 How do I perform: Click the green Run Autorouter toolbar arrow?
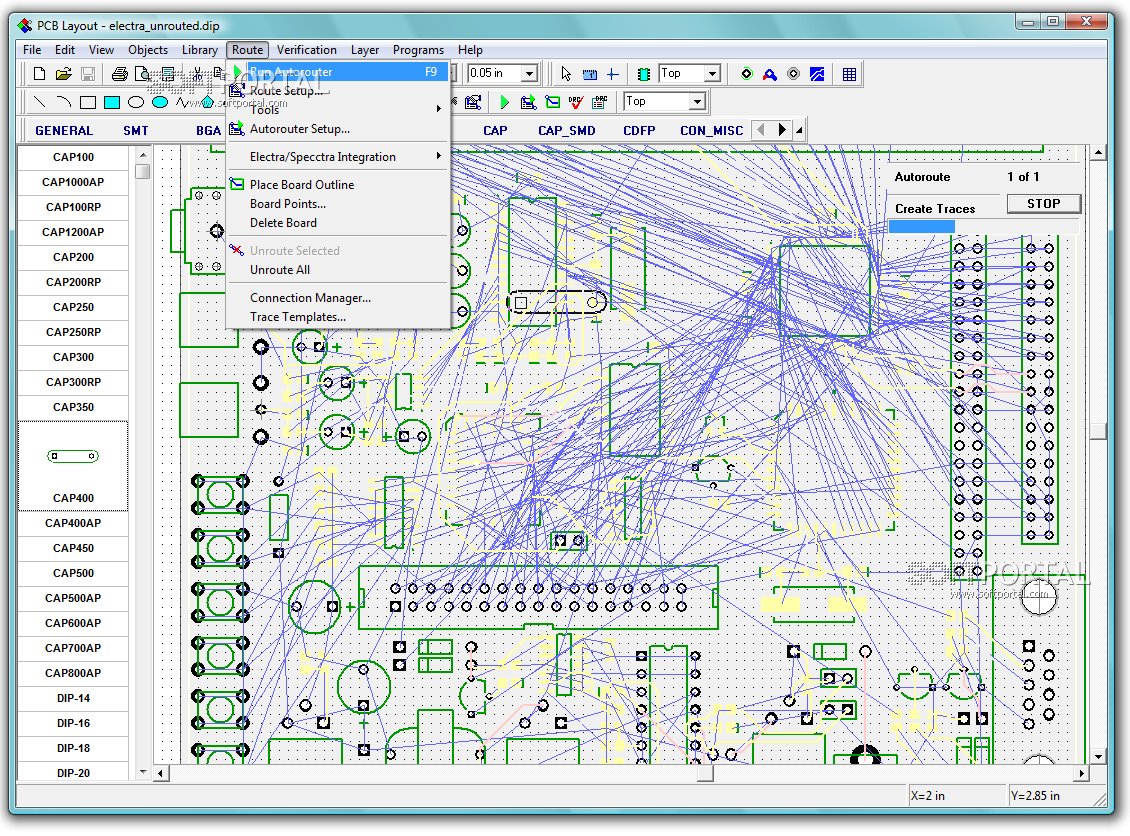pos(505,102)
